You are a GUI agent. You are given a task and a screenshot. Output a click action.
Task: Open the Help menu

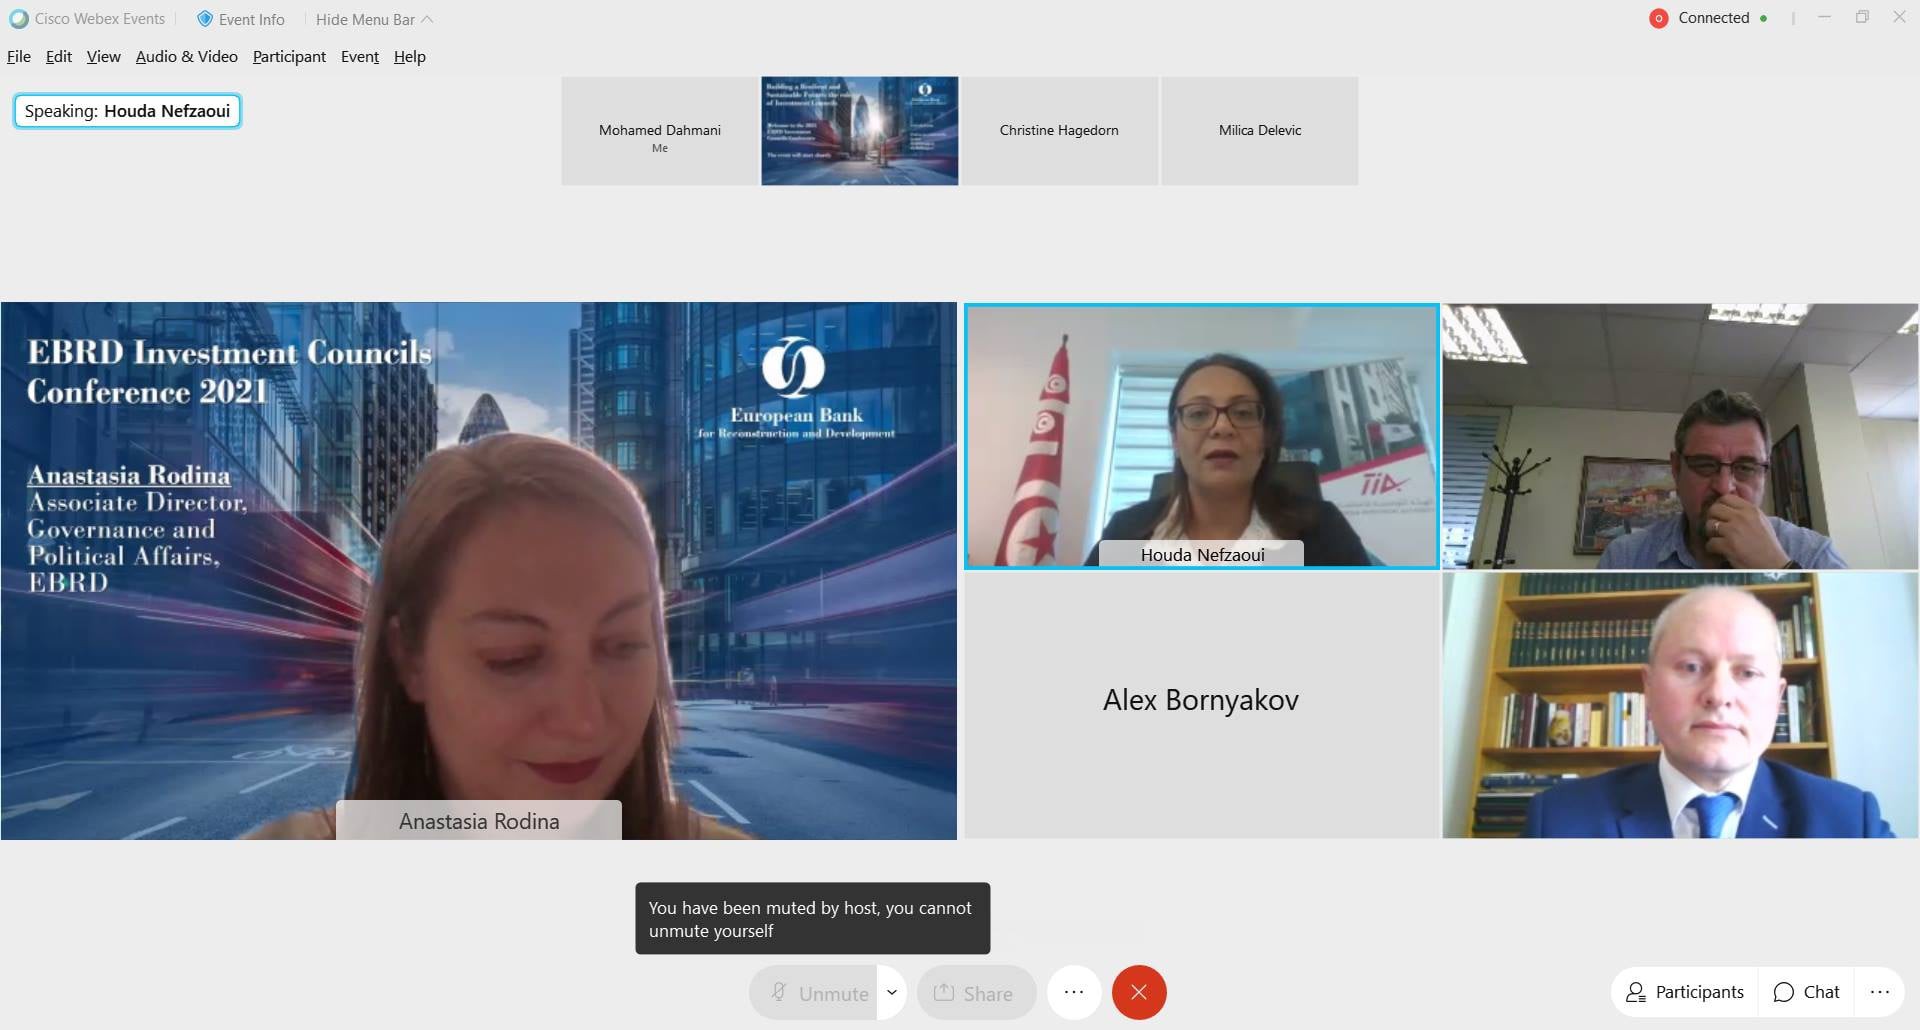point(410,57)
